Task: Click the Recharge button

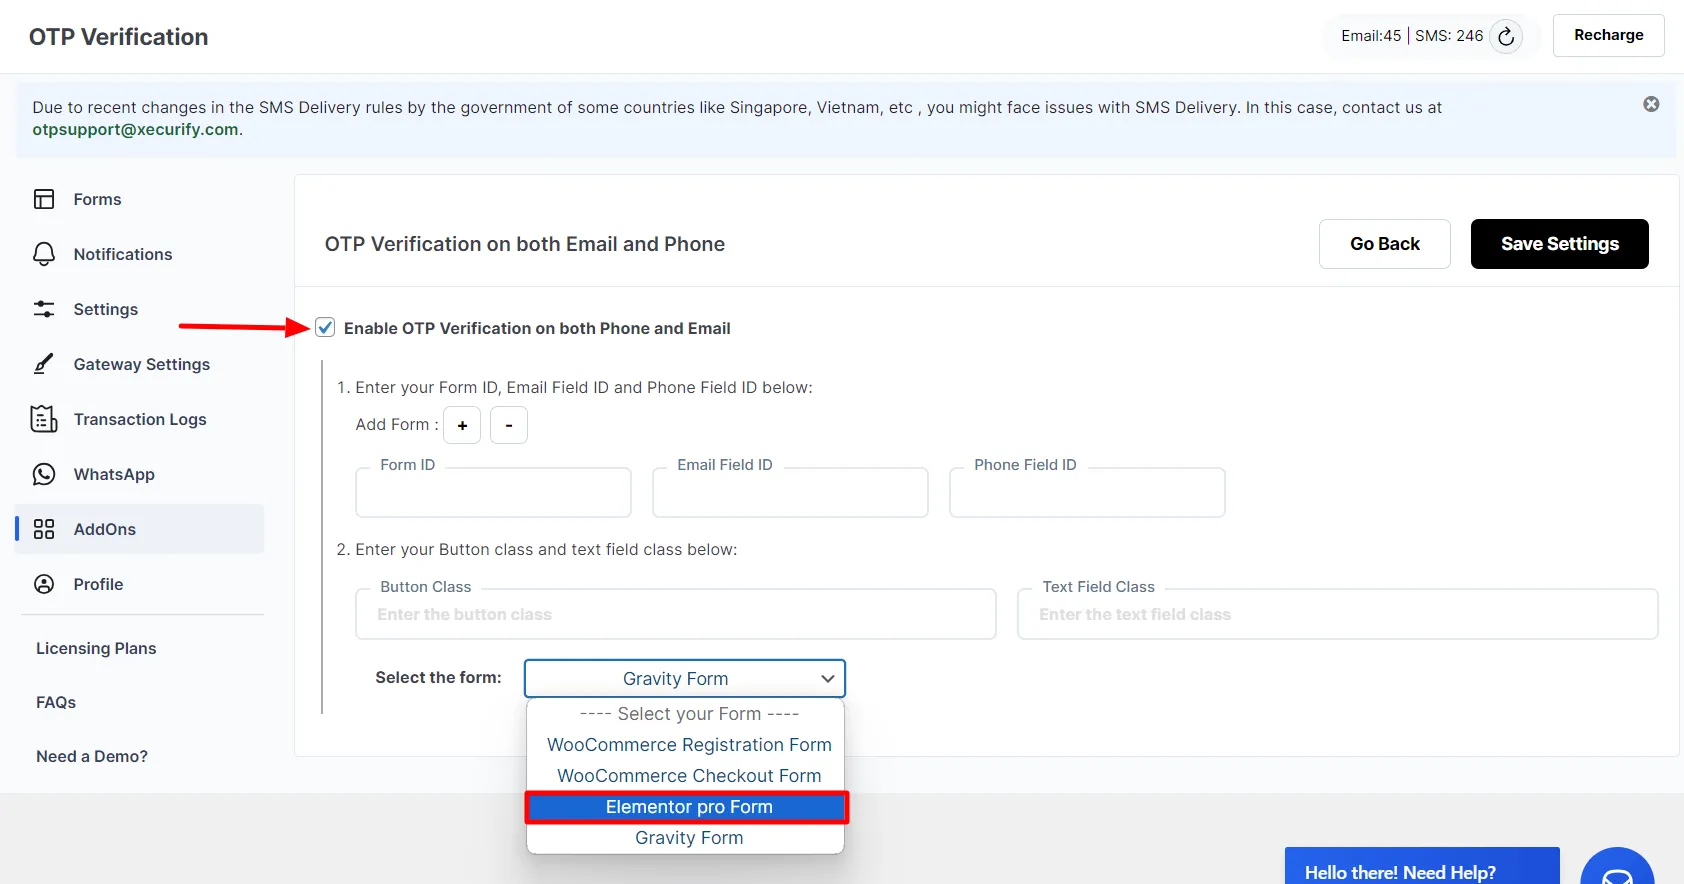Action: [x=1608, y=35]
